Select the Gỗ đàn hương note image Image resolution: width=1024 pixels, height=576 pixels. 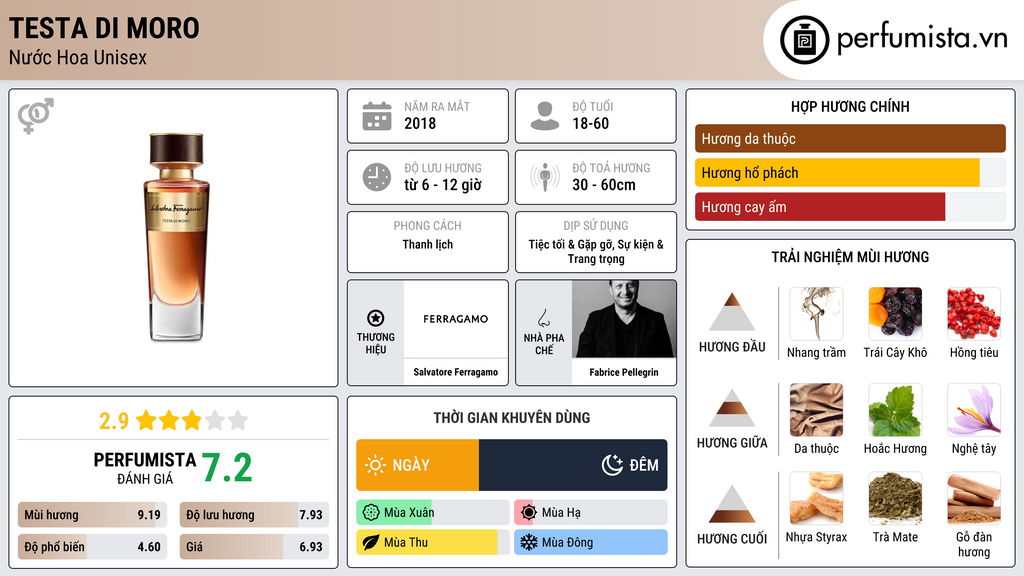click(x=974, y=498)
